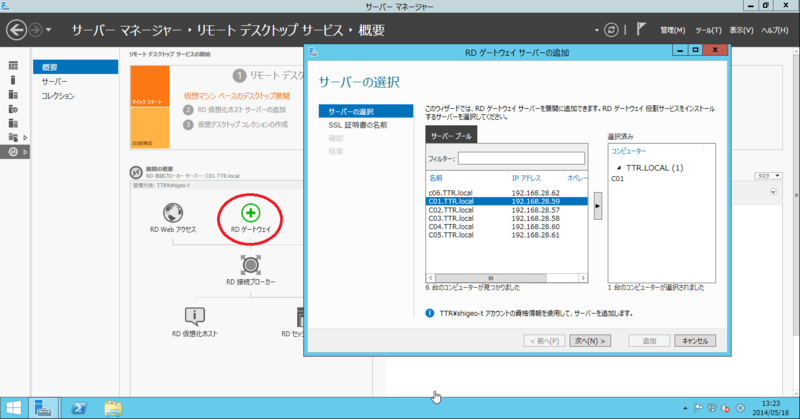This screenshot has height=419, width=800.
Task: Select highlighted Remote Desktop Services sidebar icon
Action: [13, 152]
